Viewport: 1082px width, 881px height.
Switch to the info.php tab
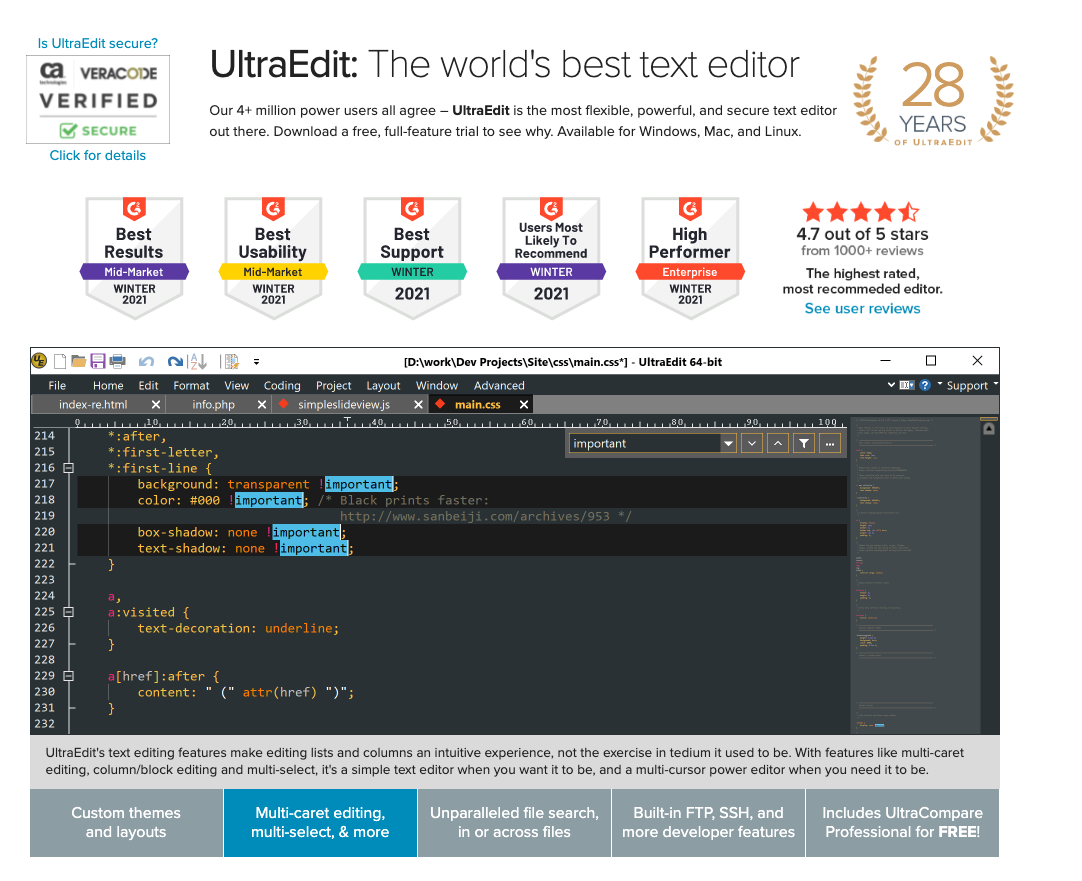(x=214, y=404)
